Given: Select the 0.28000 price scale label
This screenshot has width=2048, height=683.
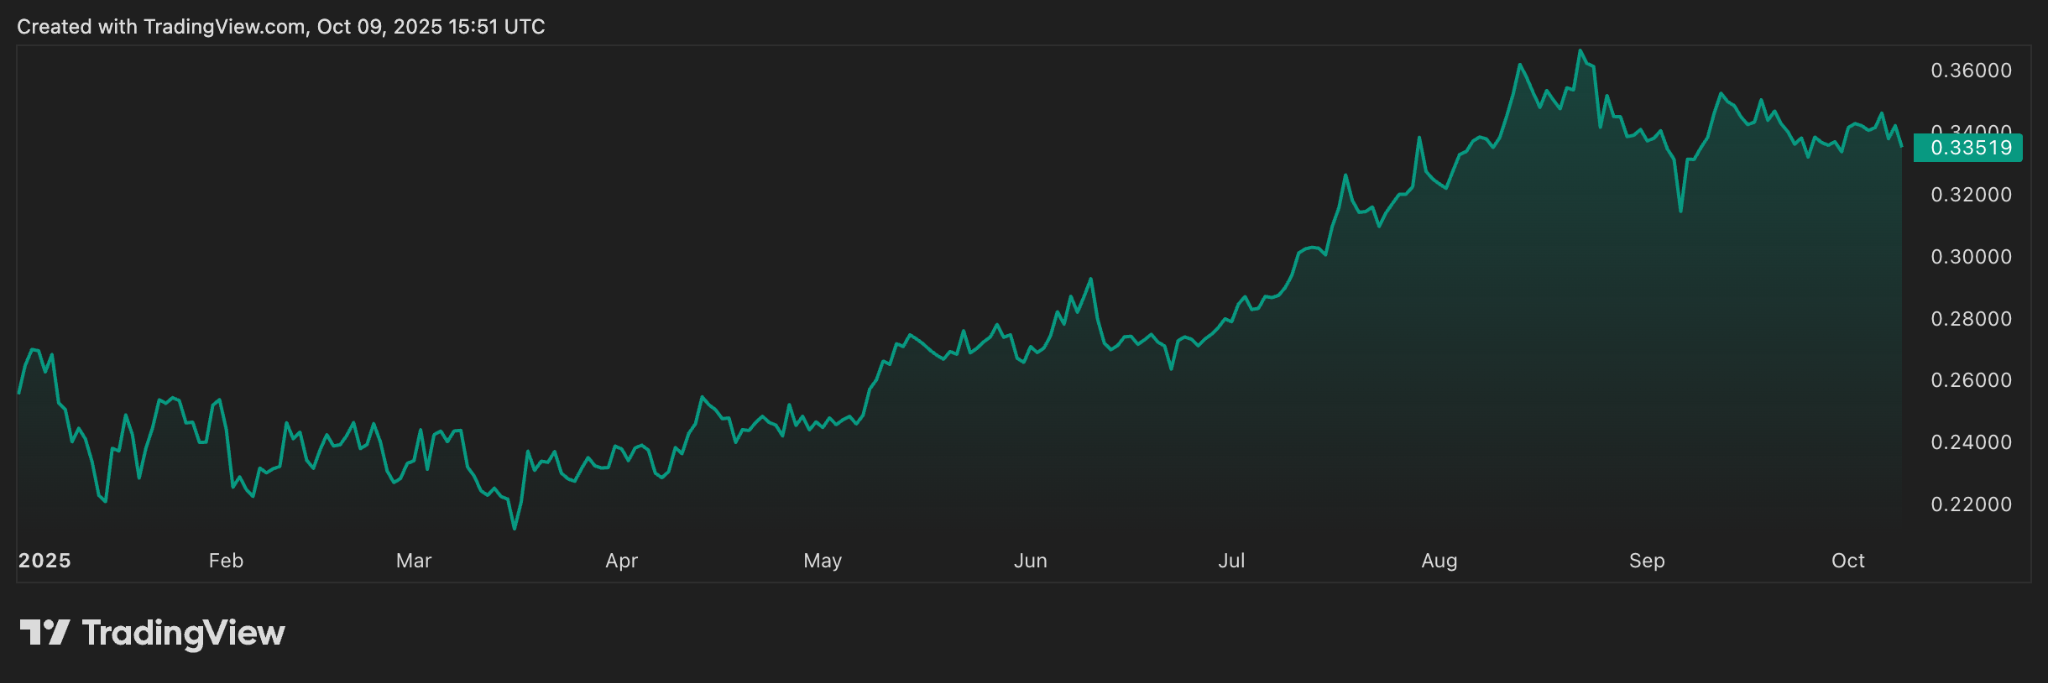Looking at the screenshot, I should coord(1971,319).
